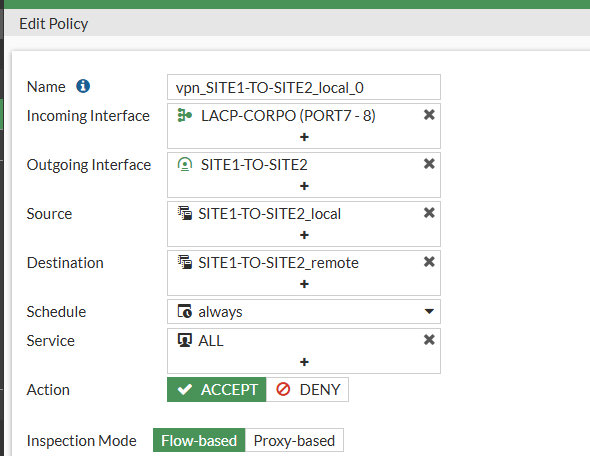Select Proxy-based inspection mode

[x=294, y=440]
